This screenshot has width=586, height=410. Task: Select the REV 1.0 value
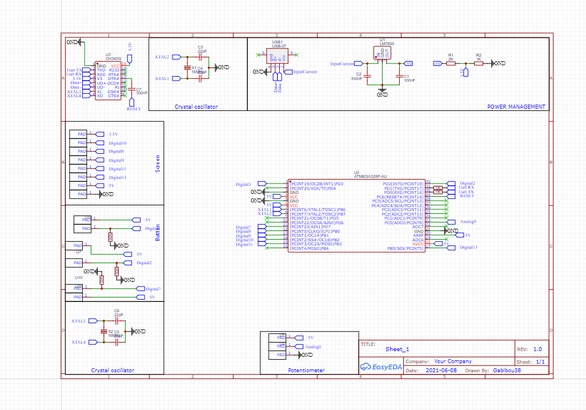pos(537,349)
